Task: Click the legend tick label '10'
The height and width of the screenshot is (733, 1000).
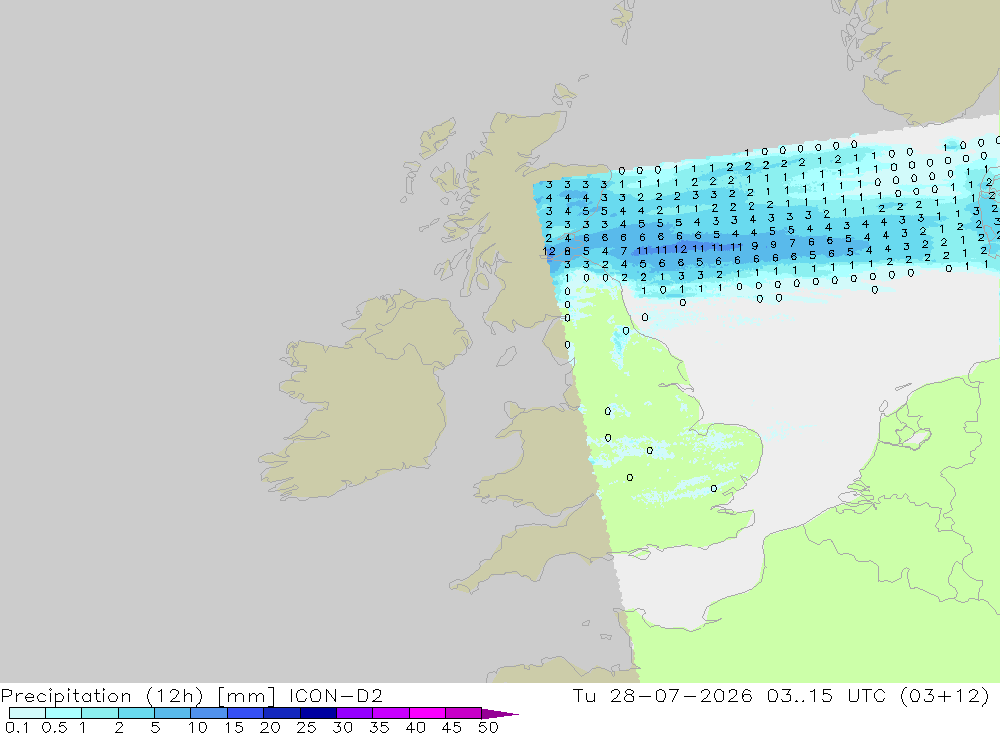Action: click(197, 727)
